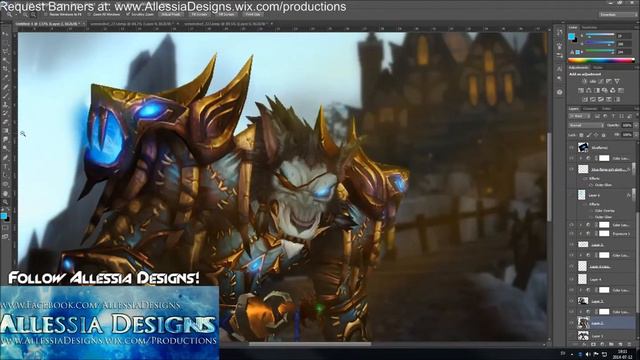The width and height of the screenshot is (640, 360).
Task: Select the Pen tool
Action: pyautogui.click(x=5, y=158)
